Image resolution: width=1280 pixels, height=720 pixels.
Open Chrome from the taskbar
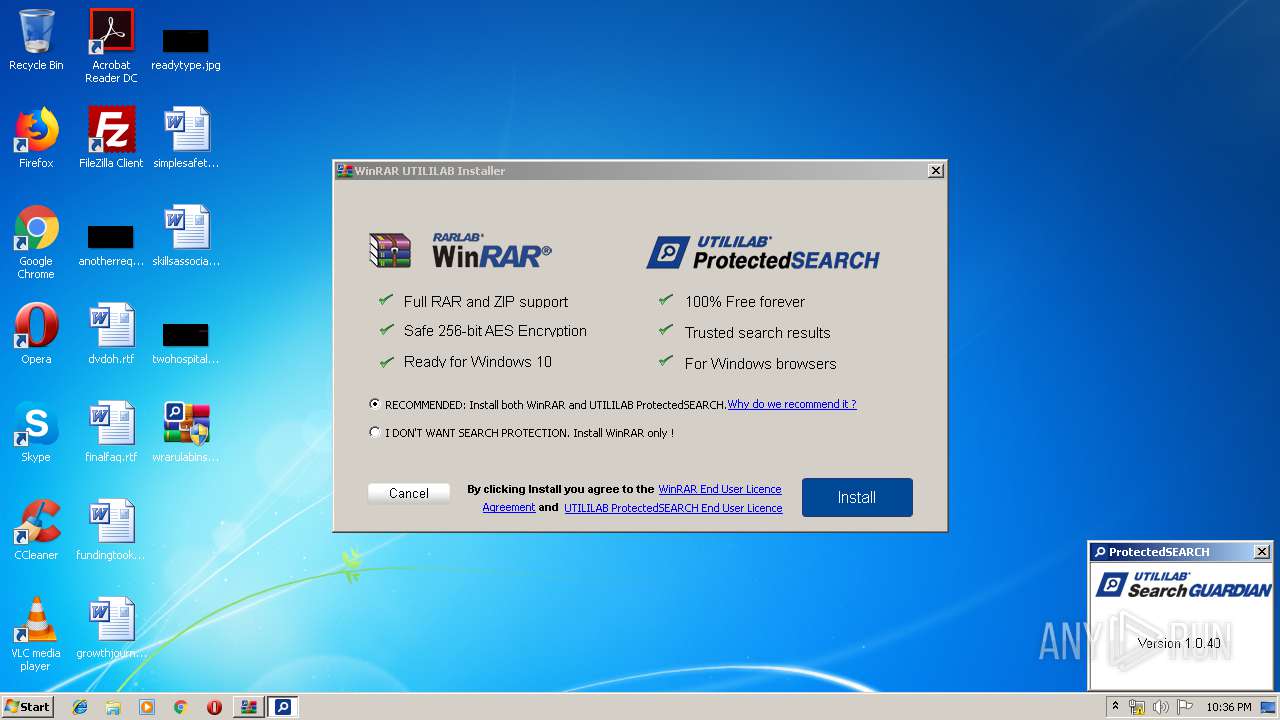[x=180, y=707]
